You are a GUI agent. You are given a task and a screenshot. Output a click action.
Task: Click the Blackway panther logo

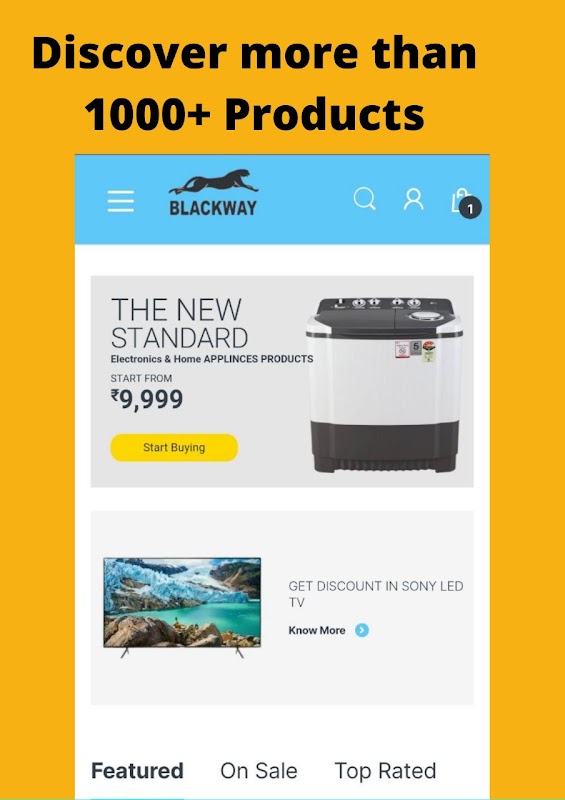[x=213, y=192]
